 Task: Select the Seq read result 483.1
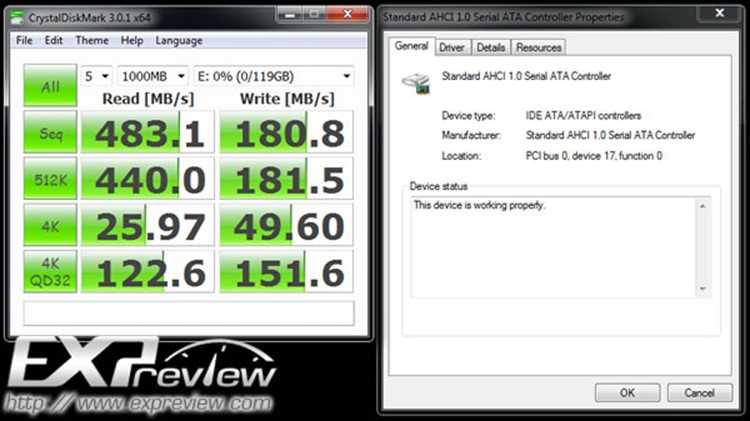pyautogui.click(x=147, y=132)
